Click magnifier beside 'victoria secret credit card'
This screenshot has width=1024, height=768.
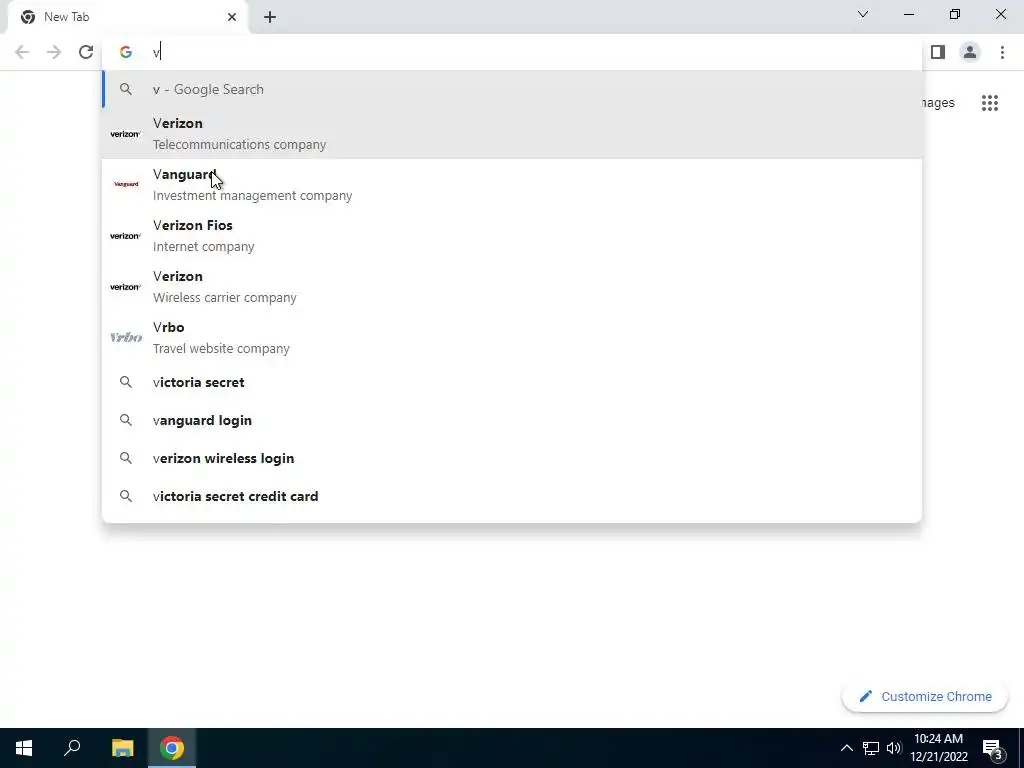coord(126,496)
